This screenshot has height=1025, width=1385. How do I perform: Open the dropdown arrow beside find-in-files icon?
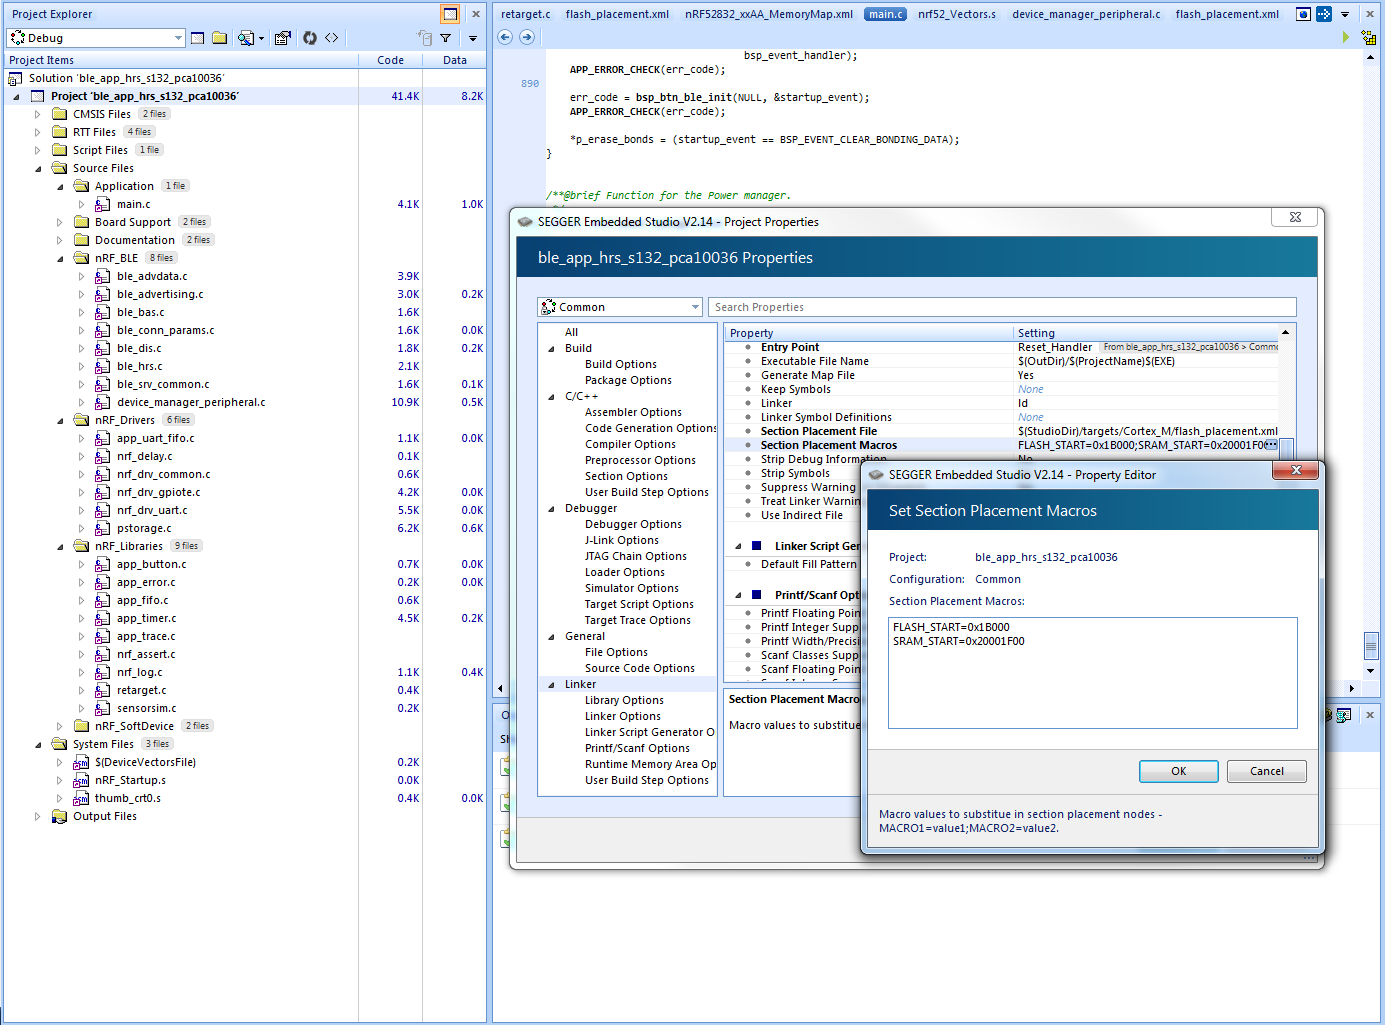click(261, 38)
